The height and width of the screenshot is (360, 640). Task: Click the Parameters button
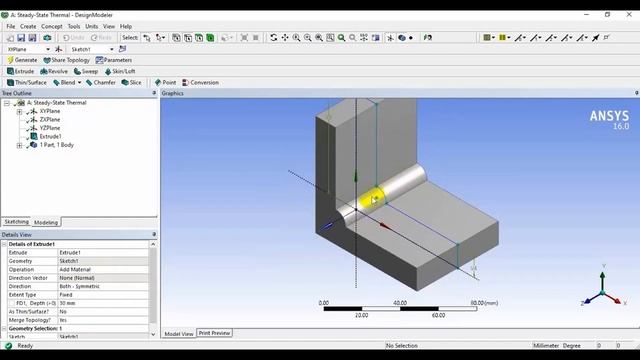114,60
